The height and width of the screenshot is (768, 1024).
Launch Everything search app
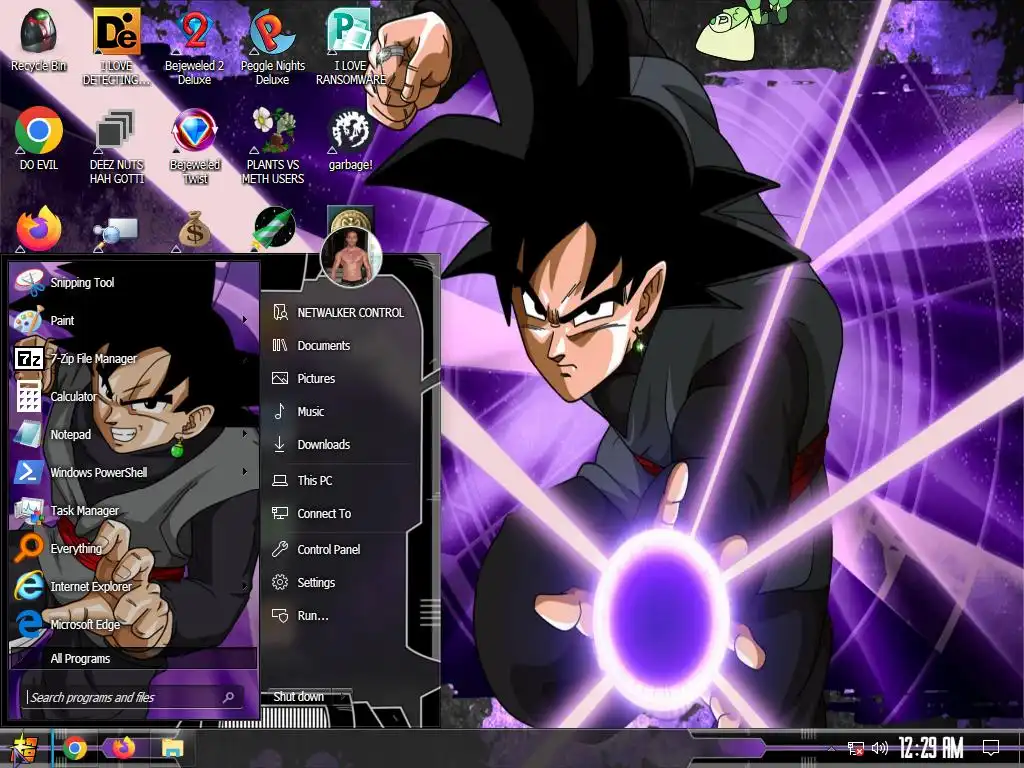point(134,549)
